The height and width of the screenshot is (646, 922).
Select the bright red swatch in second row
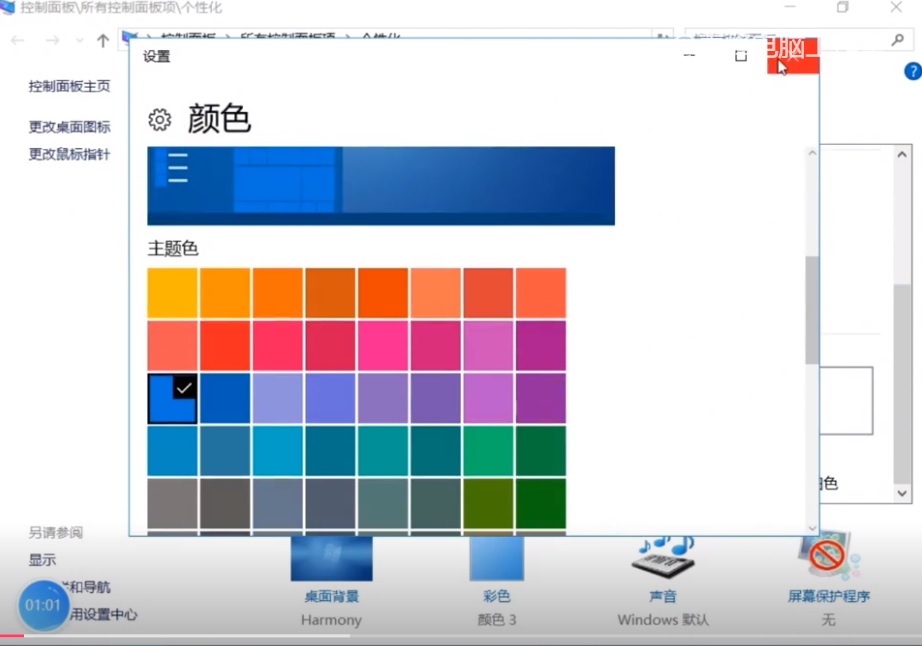pyautogui.click(x=225, y=346)
